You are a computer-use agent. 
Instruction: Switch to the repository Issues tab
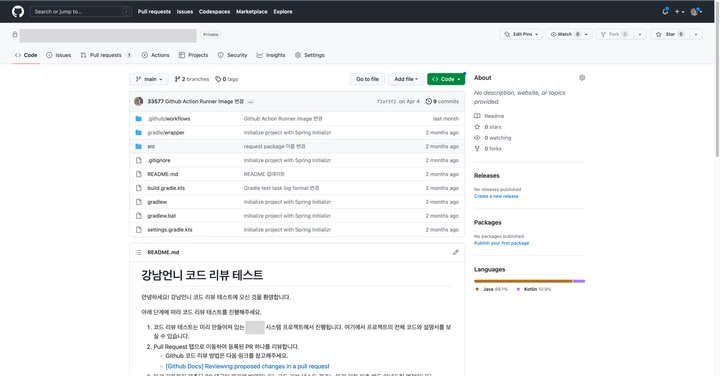pos(58,55)
